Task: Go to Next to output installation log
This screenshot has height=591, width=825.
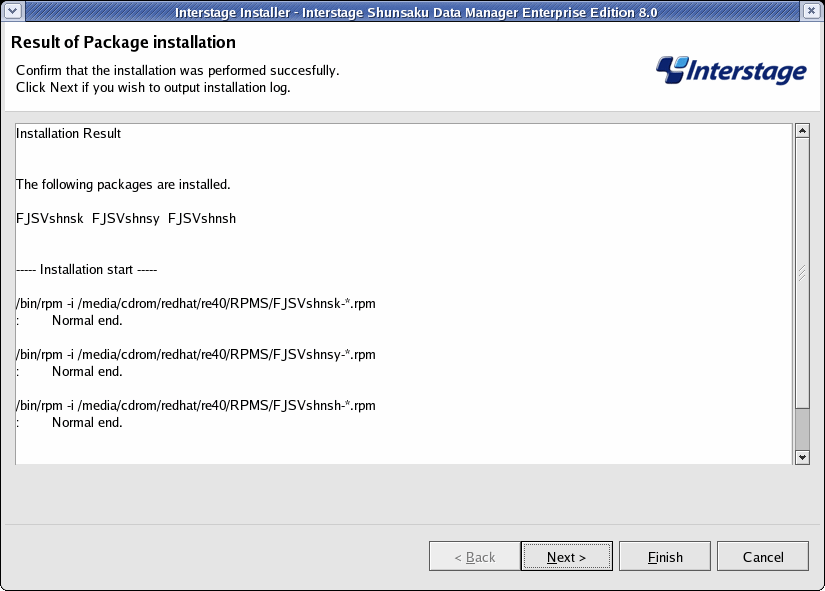Action: (567, 556)
